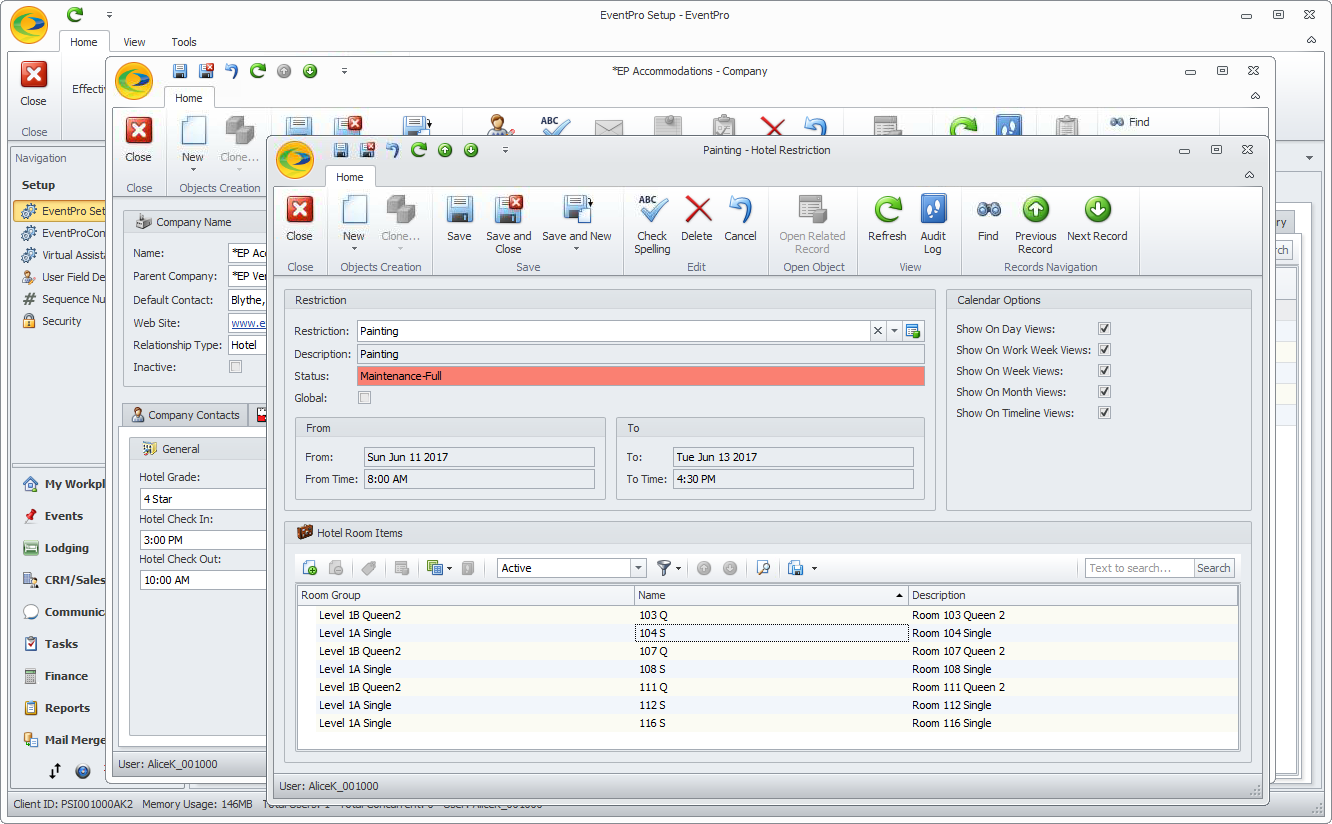The height and width of the screenshot is (824, 1332).
Task: Collapse the Hotel Restriction ribbon with the chevron
Action: pyautogui.click(x=1249, y=175)
